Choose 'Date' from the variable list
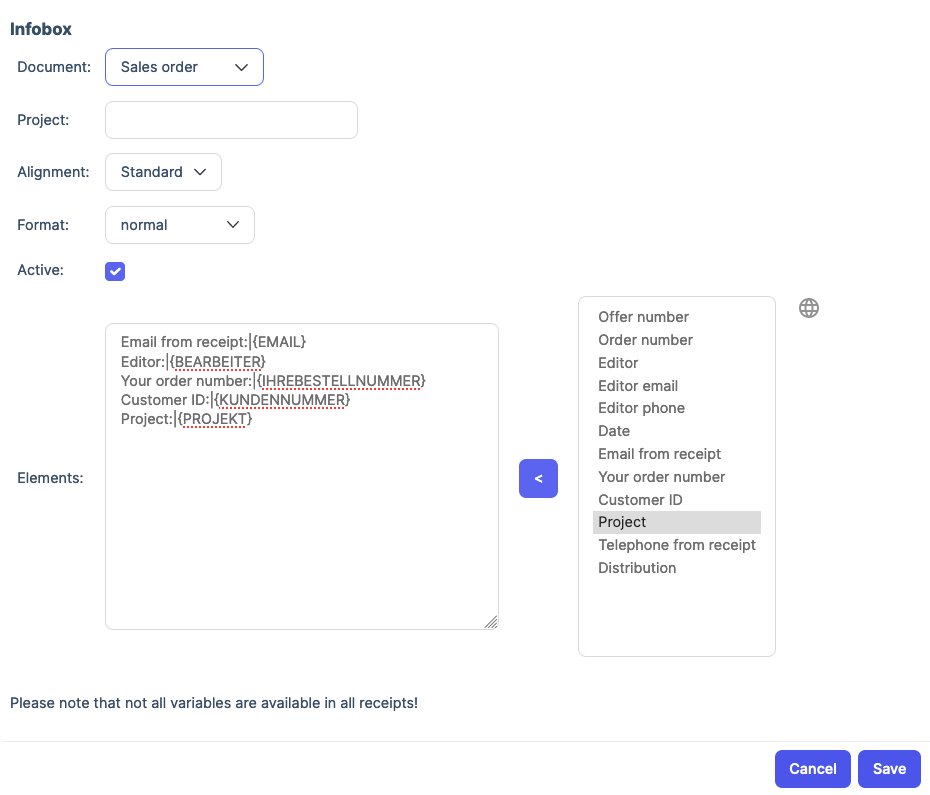The height and width of the screenshot is (795, 930). click(x=614, y=431)
